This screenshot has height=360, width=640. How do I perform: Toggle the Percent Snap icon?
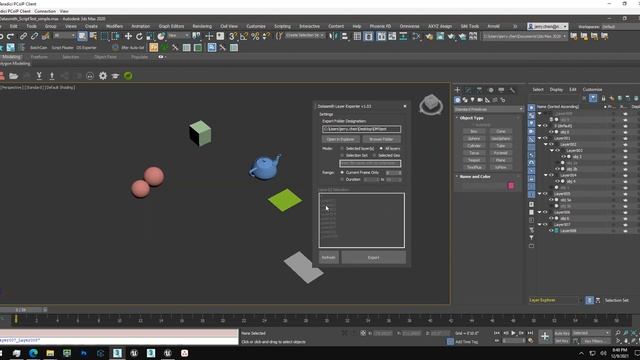coord(255,36)
